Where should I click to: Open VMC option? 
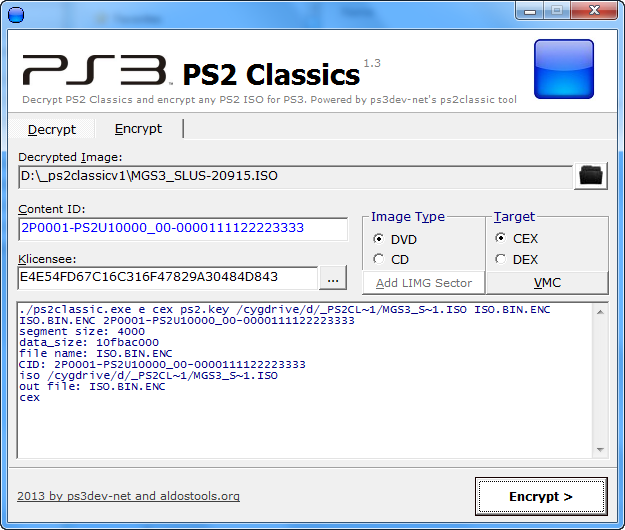[x=547, y=283]
